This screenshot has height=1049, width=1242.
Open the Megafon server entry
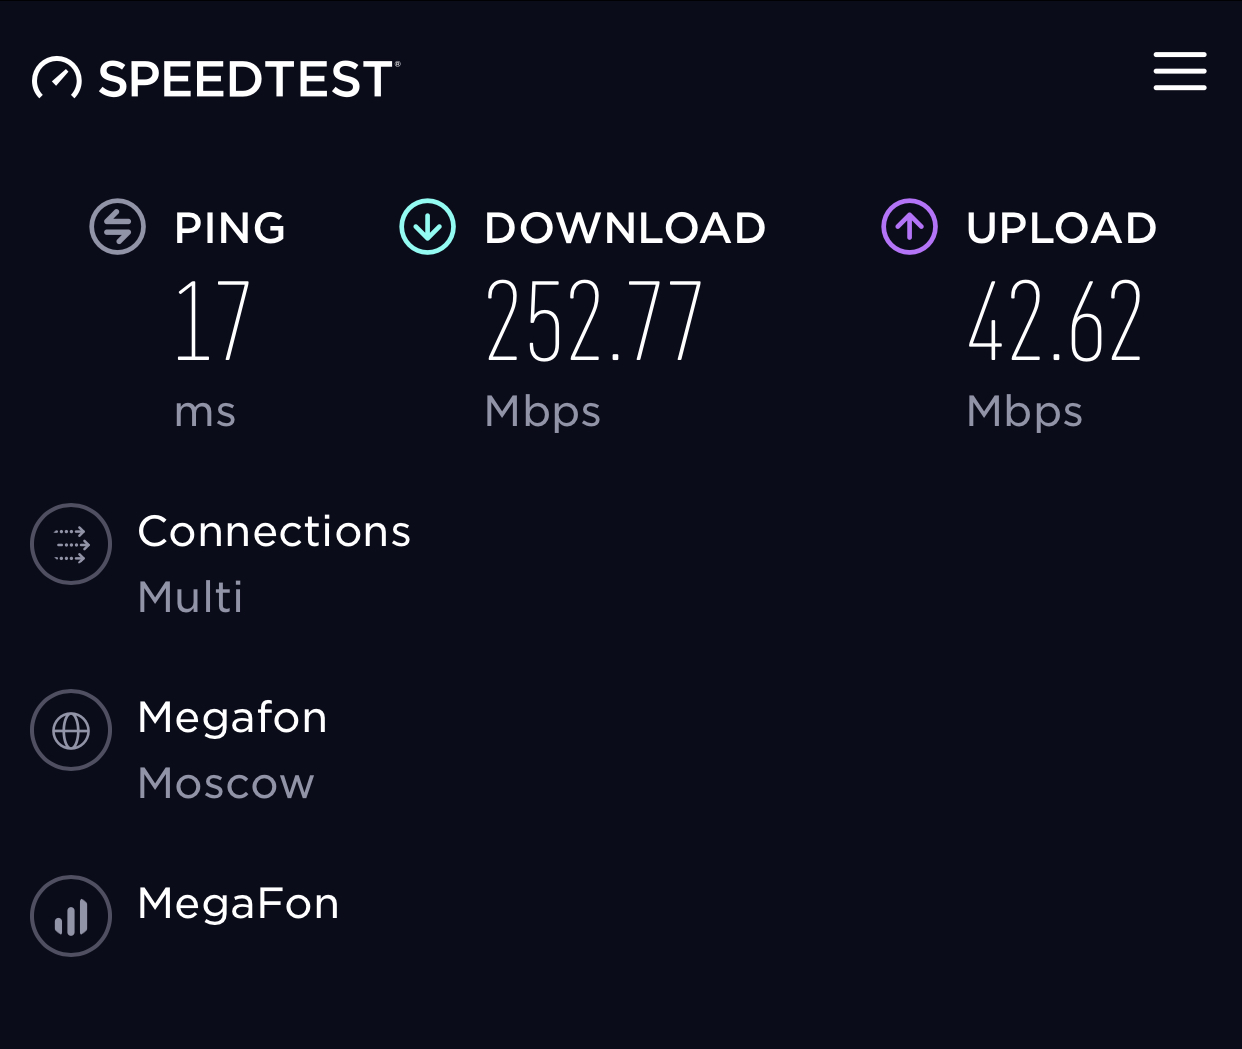point(232,717)
